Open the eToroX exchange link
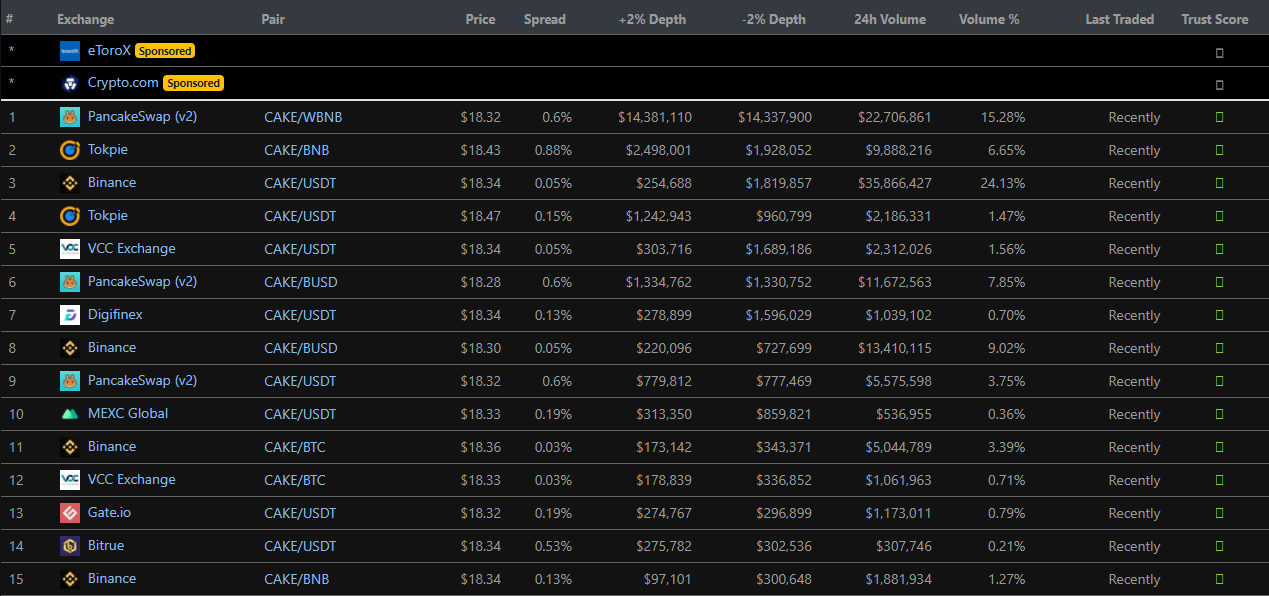Image resolution: width=1269 pixels, height=596 pixels. [109, 50]
